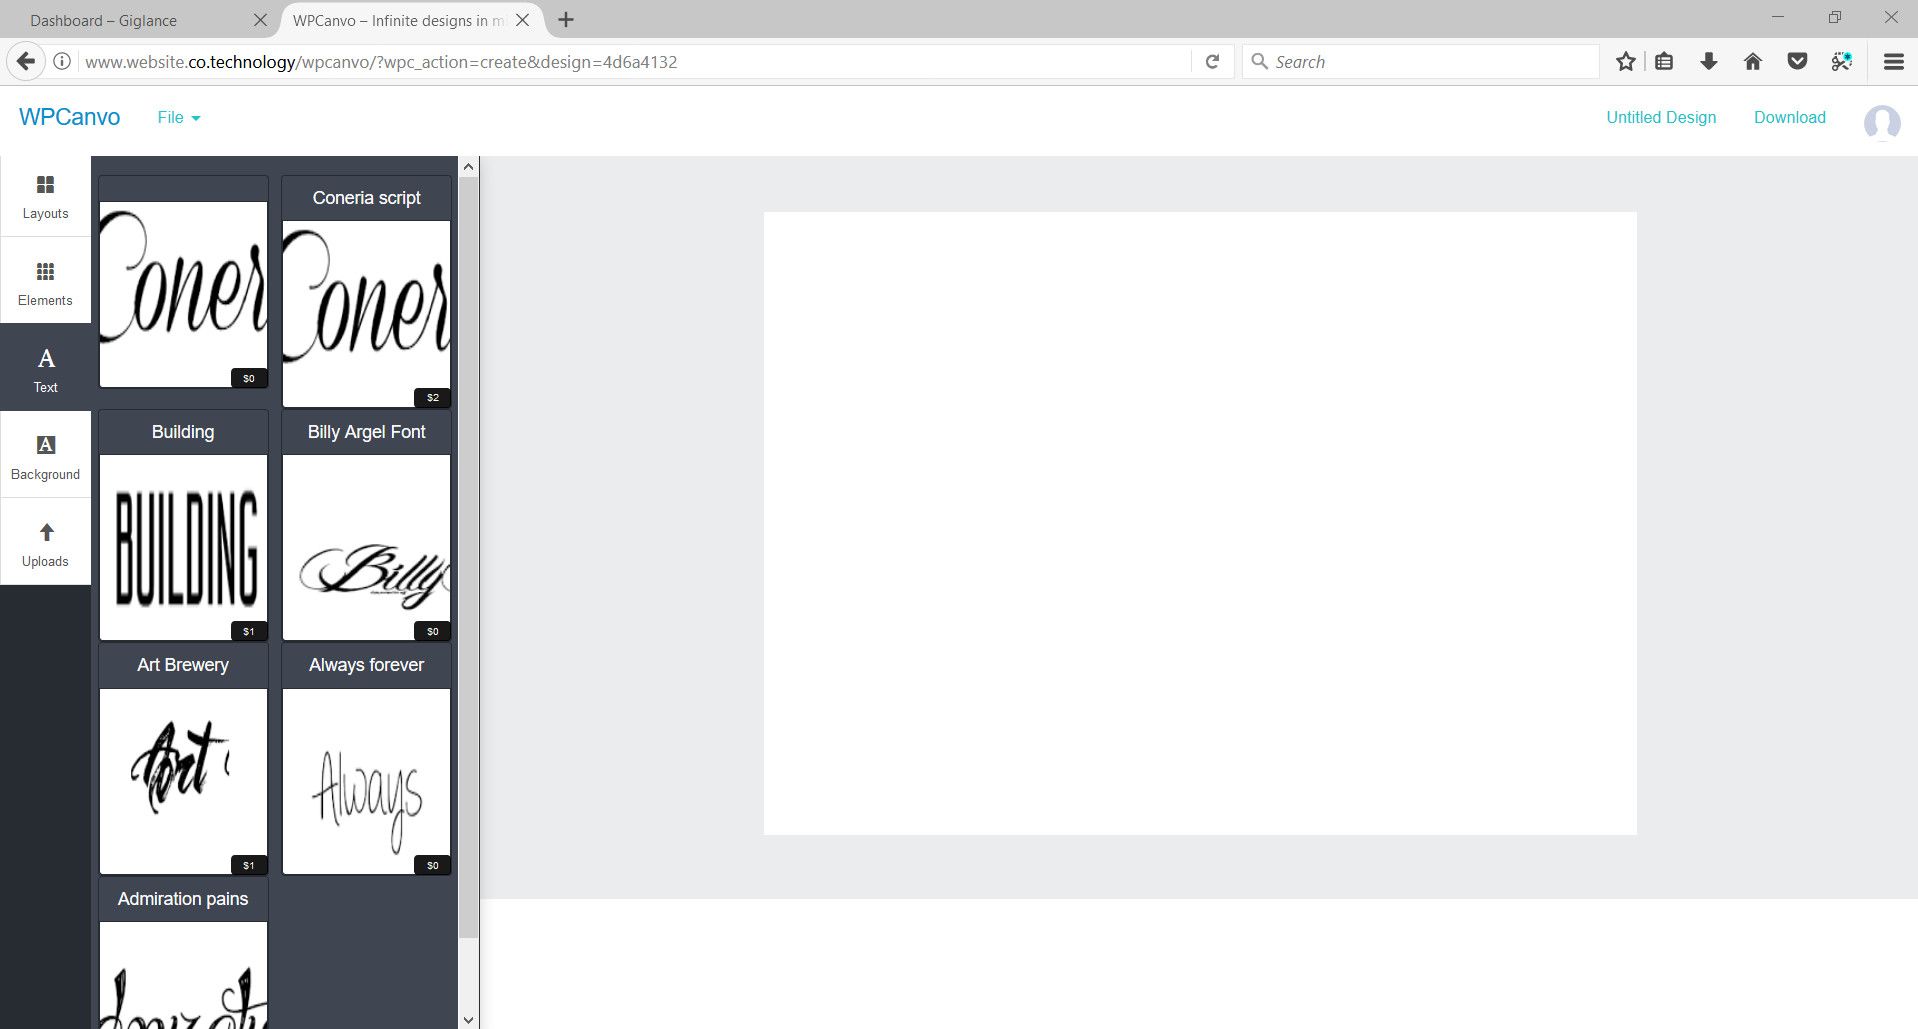Open the downloads arrow icon

pyautogui.click(x=1708, y=62)
